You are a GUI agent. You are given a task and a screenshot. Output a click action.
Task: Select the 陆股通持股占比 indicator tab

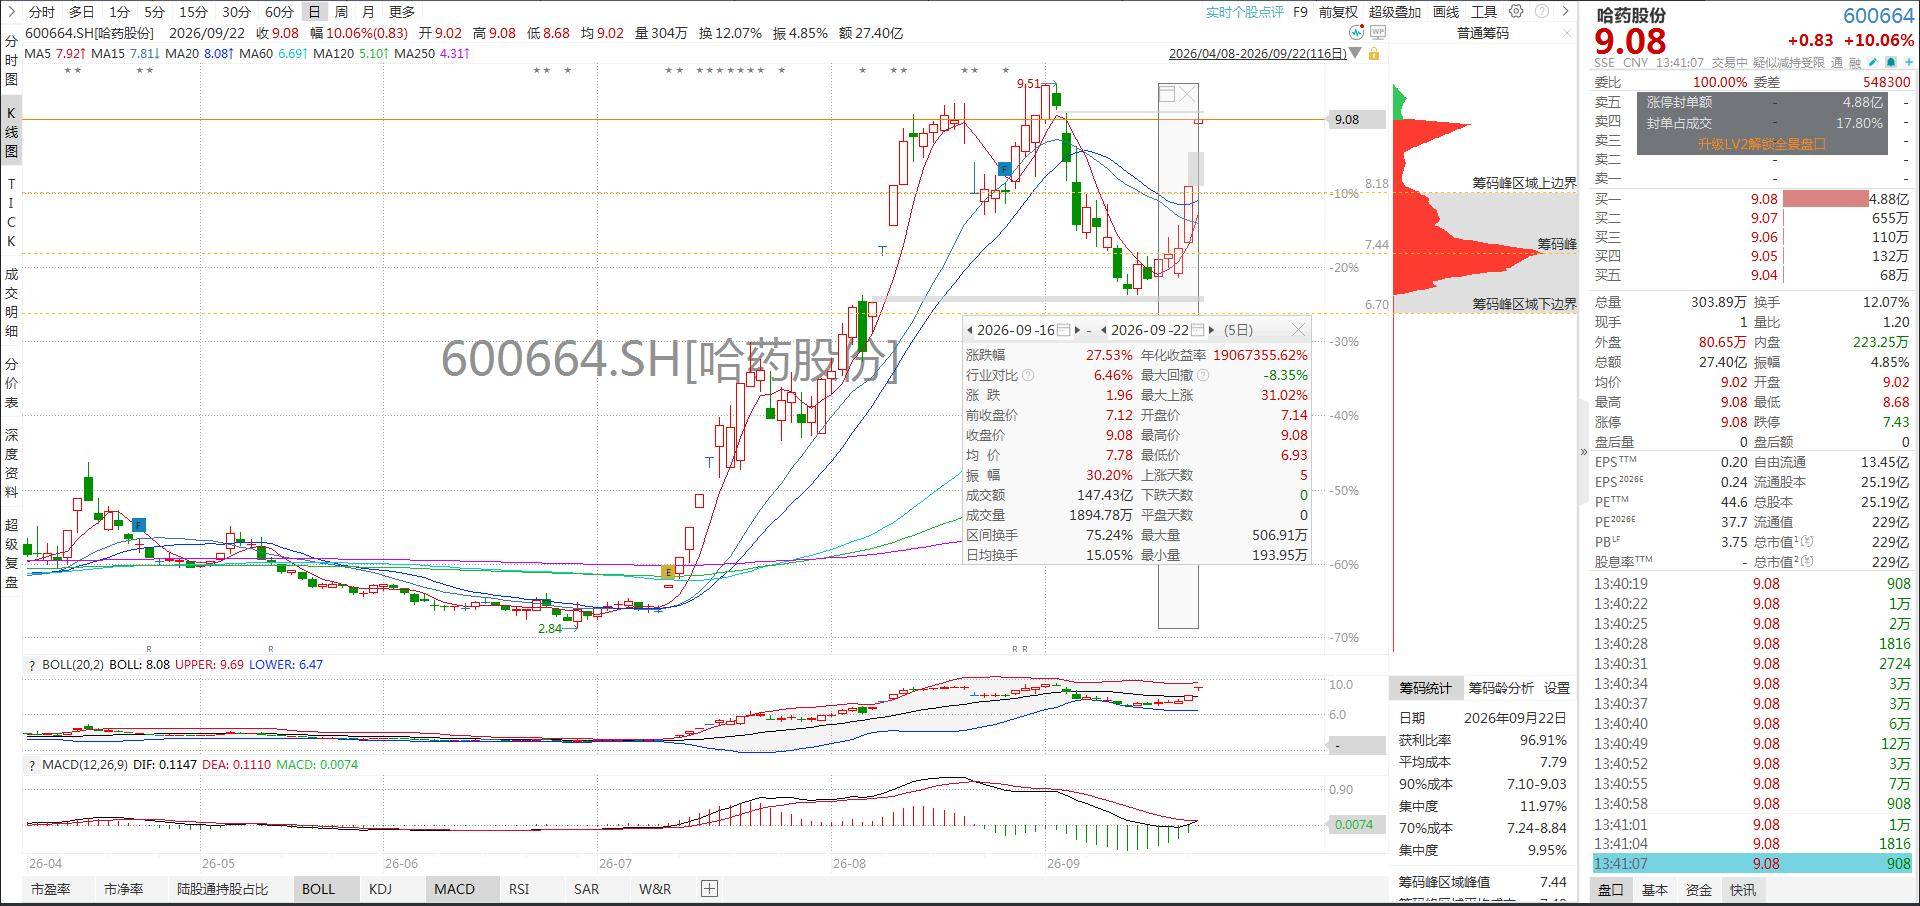point(222,889)
